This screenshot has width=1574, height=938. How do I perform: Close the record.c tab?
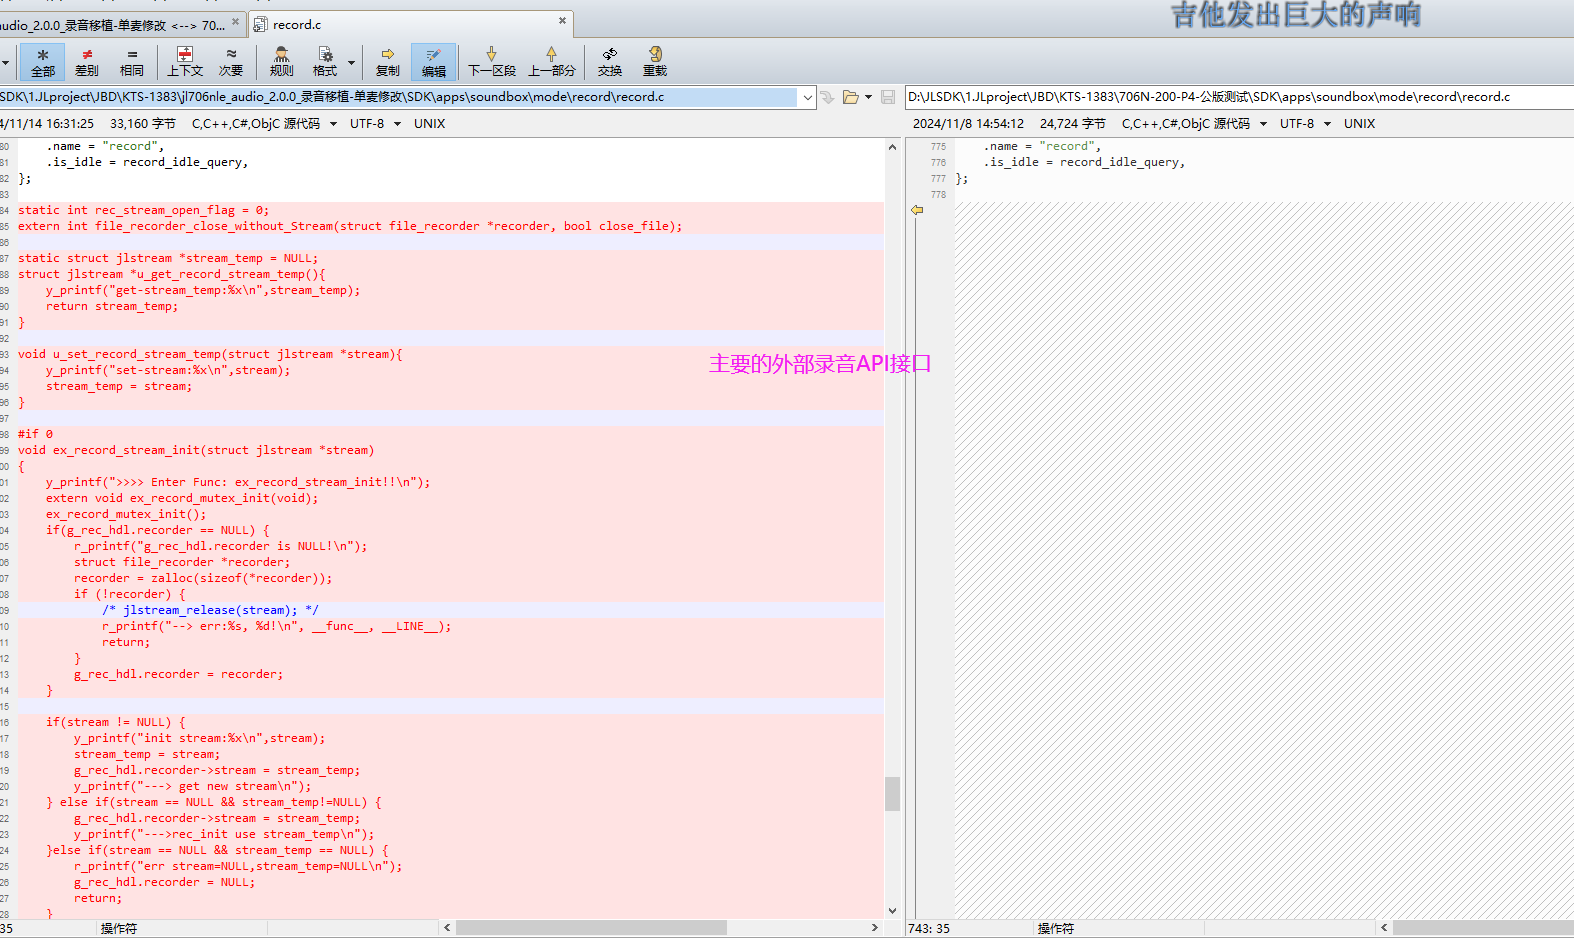pos(562,20)
